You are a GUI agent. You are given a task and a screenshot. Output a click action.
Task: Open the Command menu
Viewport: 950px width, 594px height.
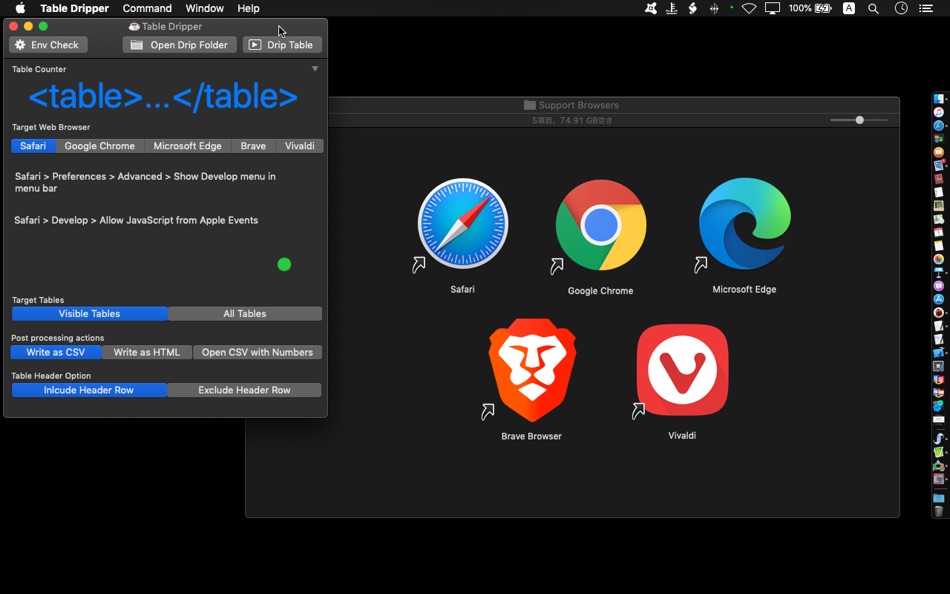pyautogui.click(x=147, y=8)
